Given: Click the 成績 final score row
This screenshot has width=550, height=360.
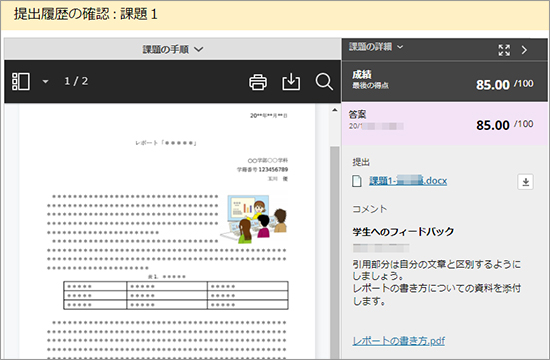Looking at the screenshot, I should pos(444,81).
